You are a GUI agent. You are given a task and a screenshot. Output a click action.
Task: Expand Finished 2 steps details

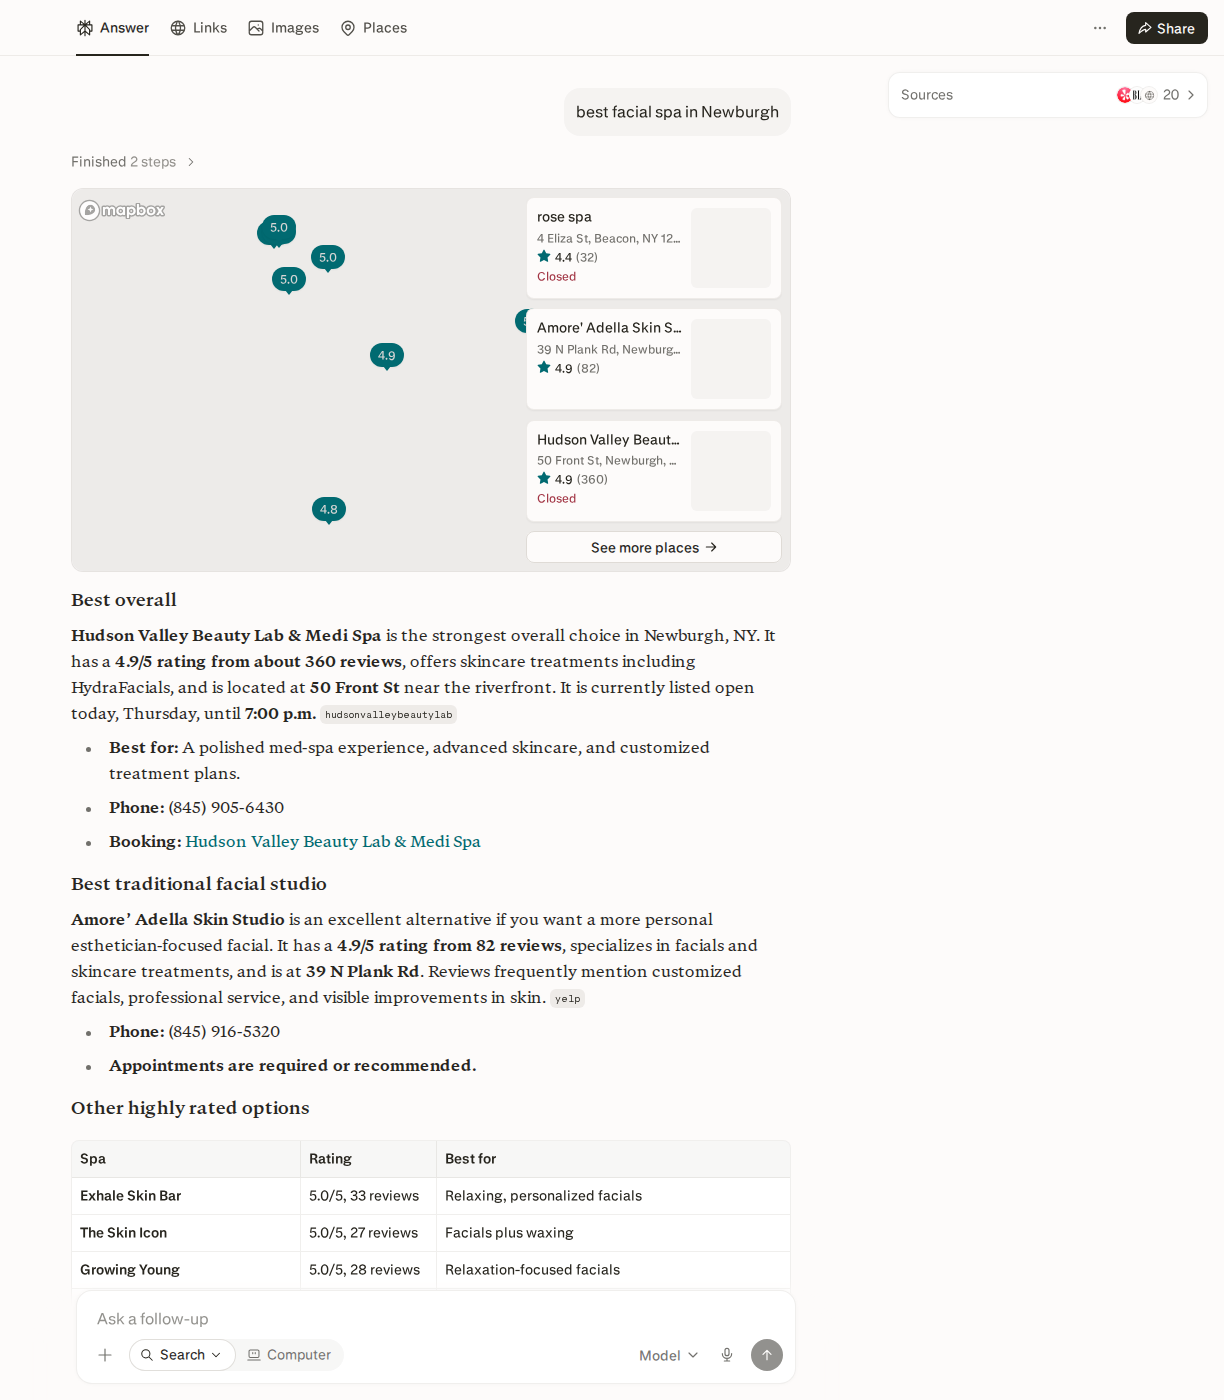click(x=133, y=162)
